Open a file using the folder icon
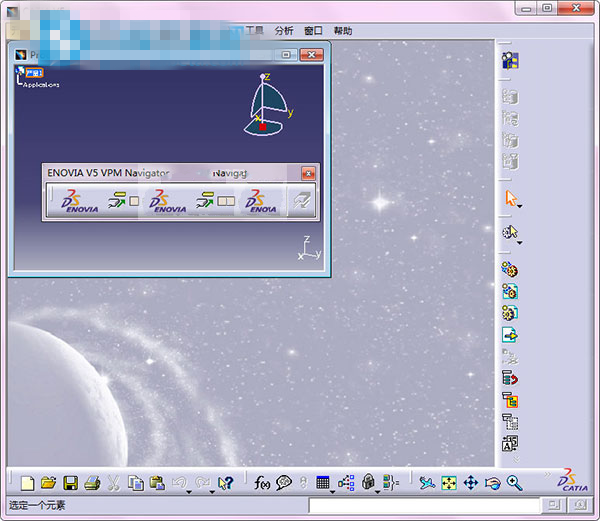Viewport: 600px width, 521px height. (49, 483)
